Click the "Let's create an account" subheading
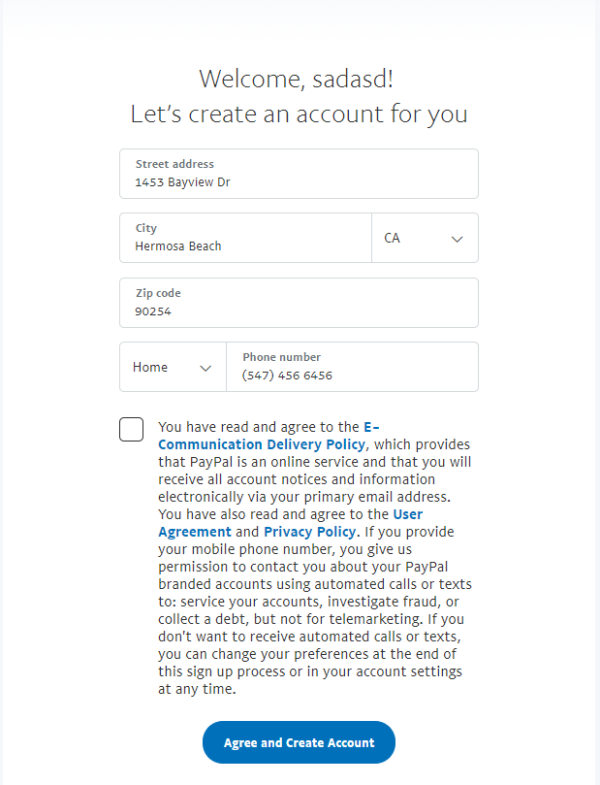The width and height of the screenshot is (600, 785). (299, 114)
